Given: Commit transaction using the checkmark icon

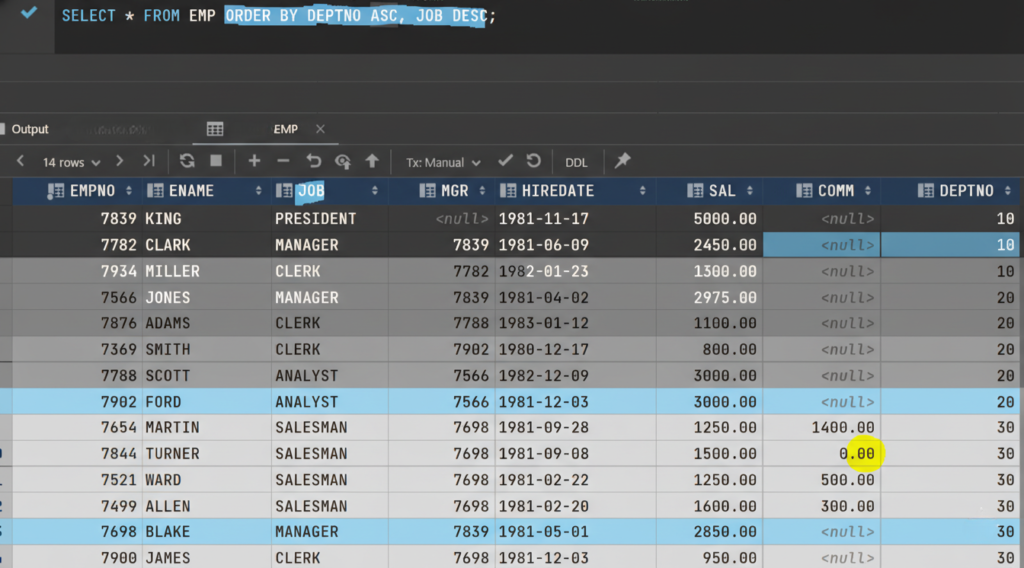Looking at the screenshot, I should (x=505, y=161).
